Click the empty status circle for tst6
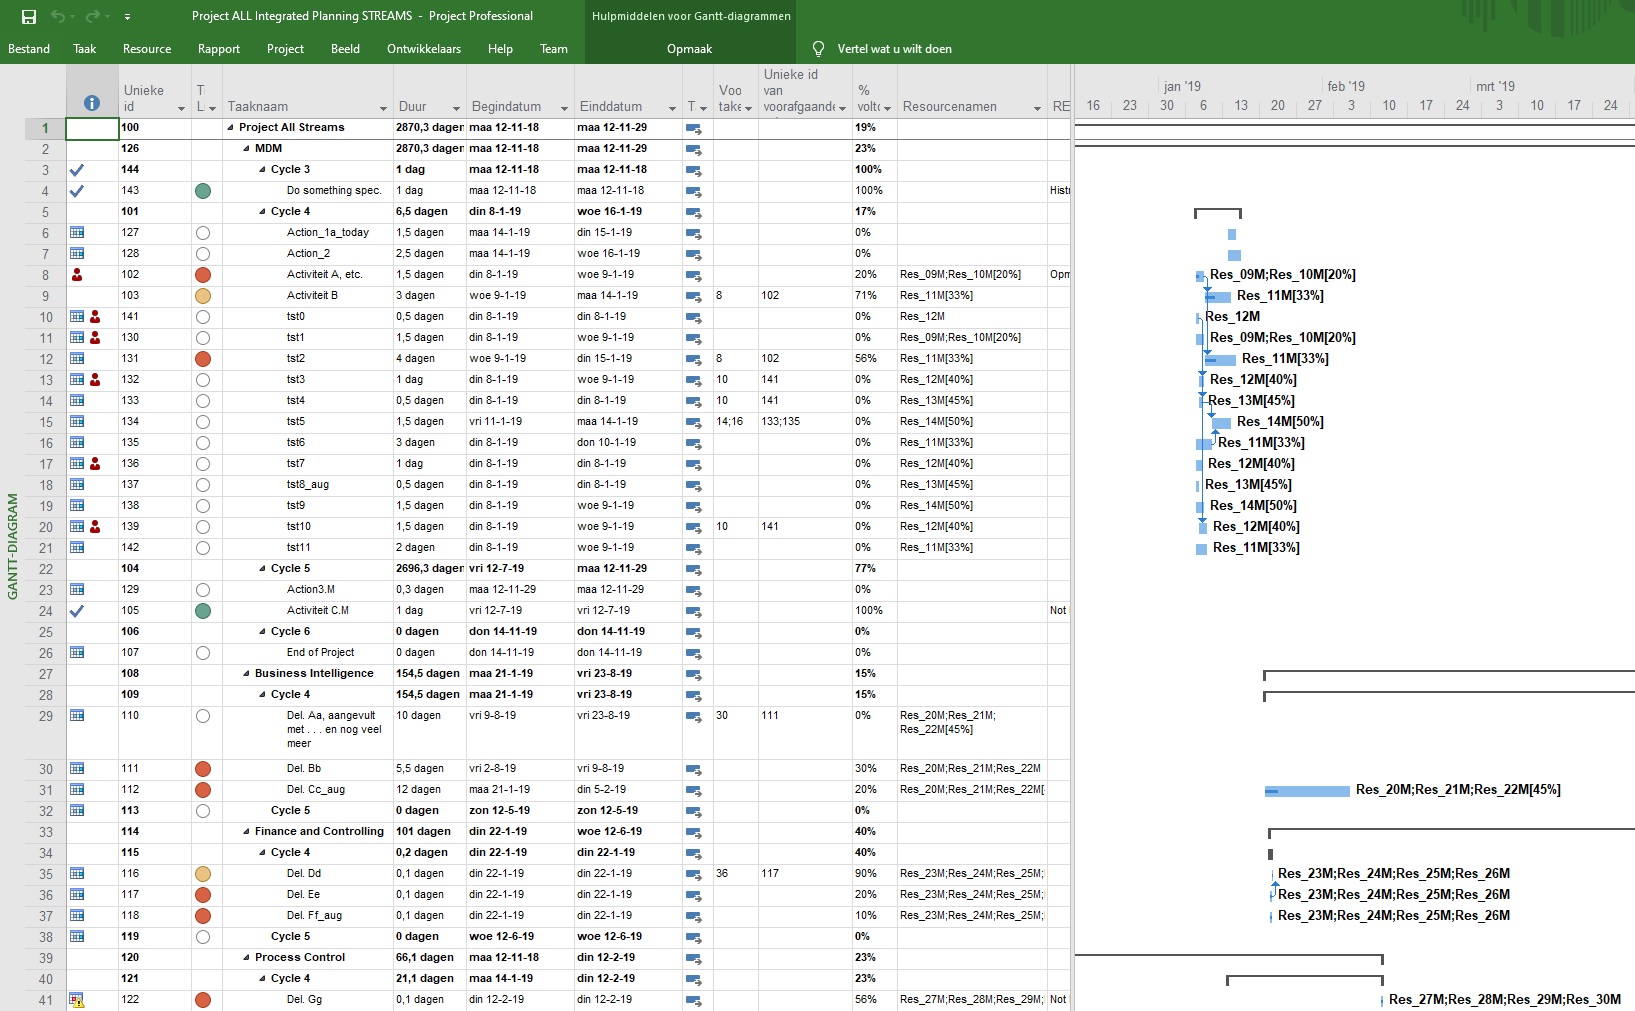This screenshot has width=1635, height=1011. pyautogui.click(x=203, y=443)
